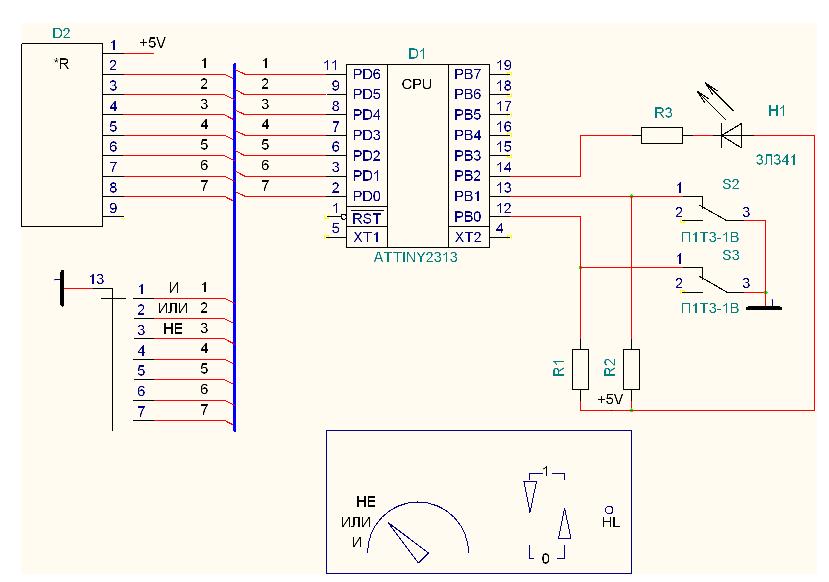Select the +5V label beside D2 pin 1
829x582 pixels.
[x=153, y=44]
